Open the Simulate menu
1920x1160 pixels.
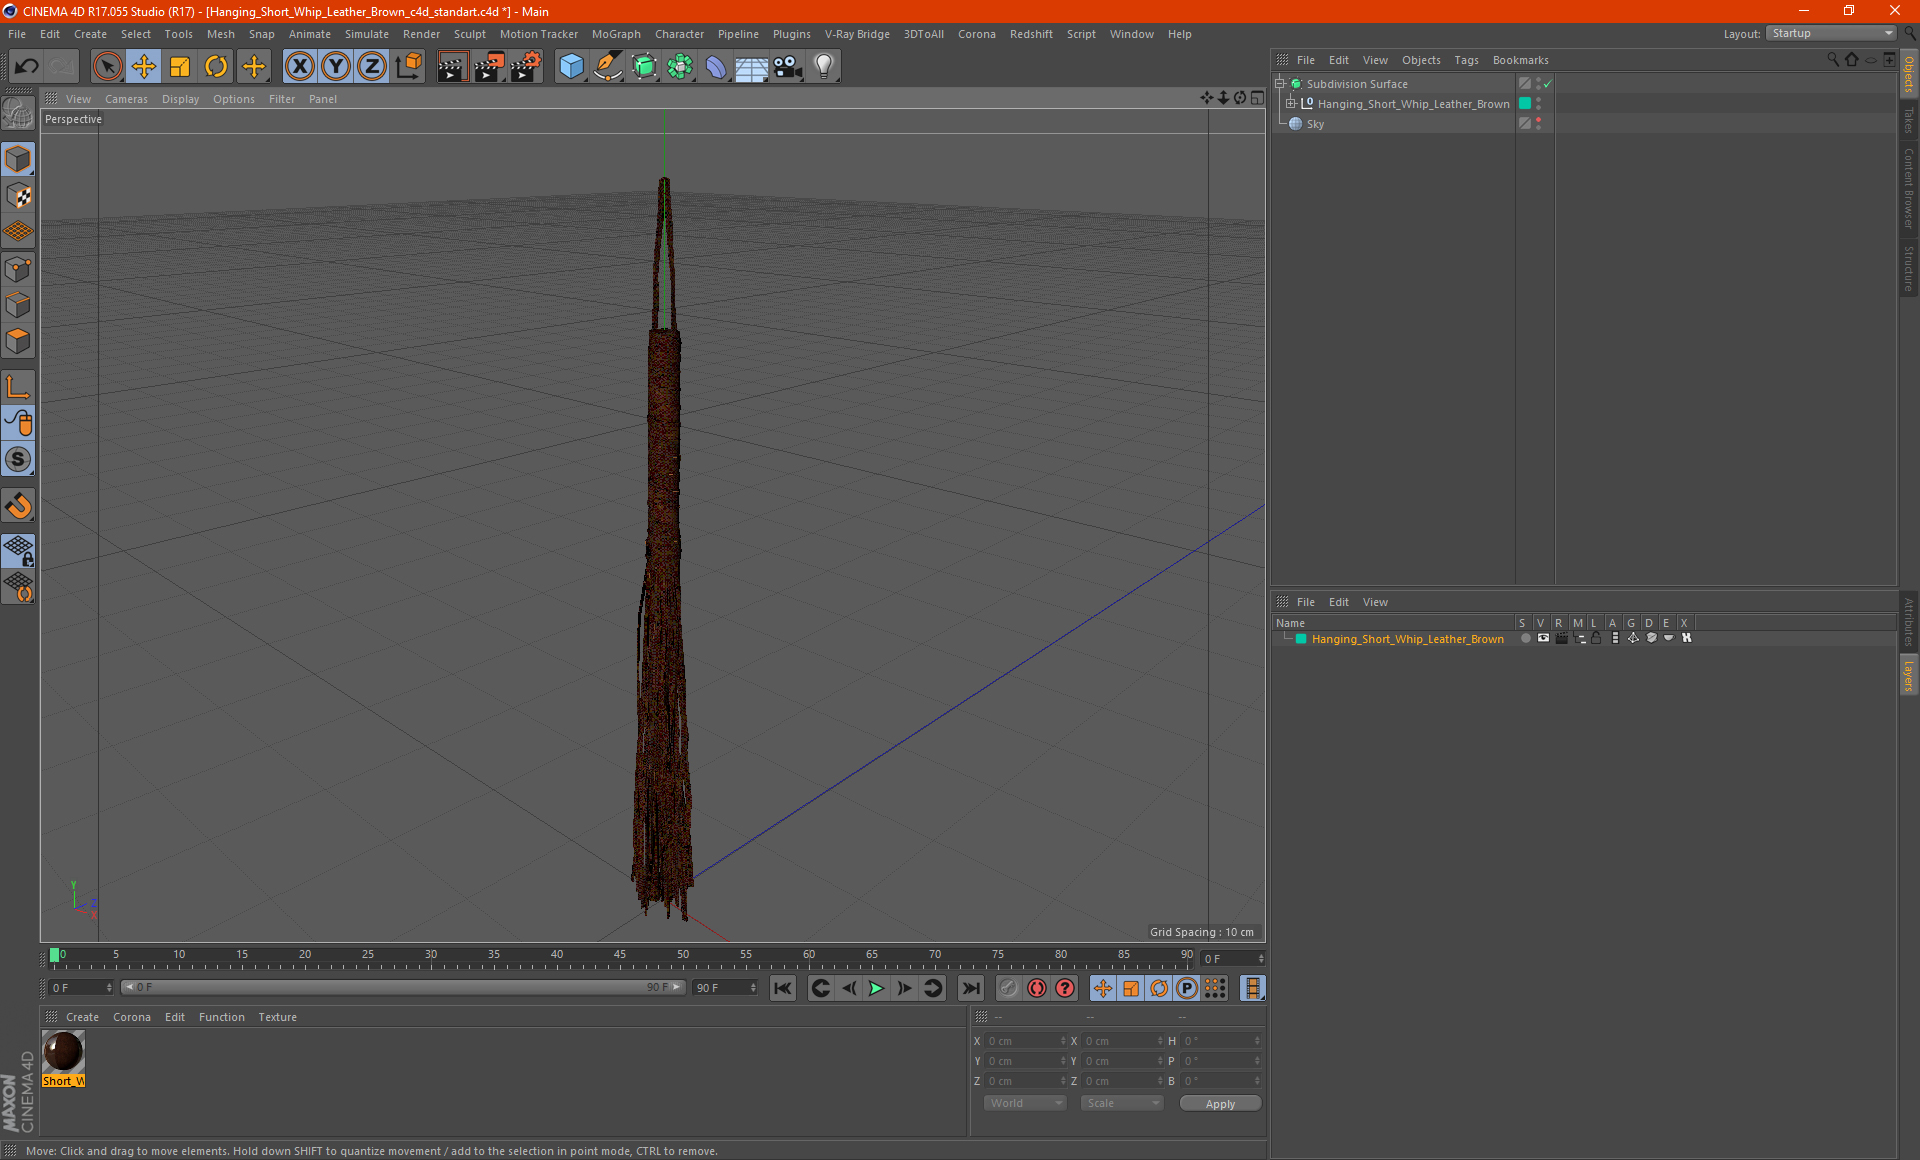point(367,34)
